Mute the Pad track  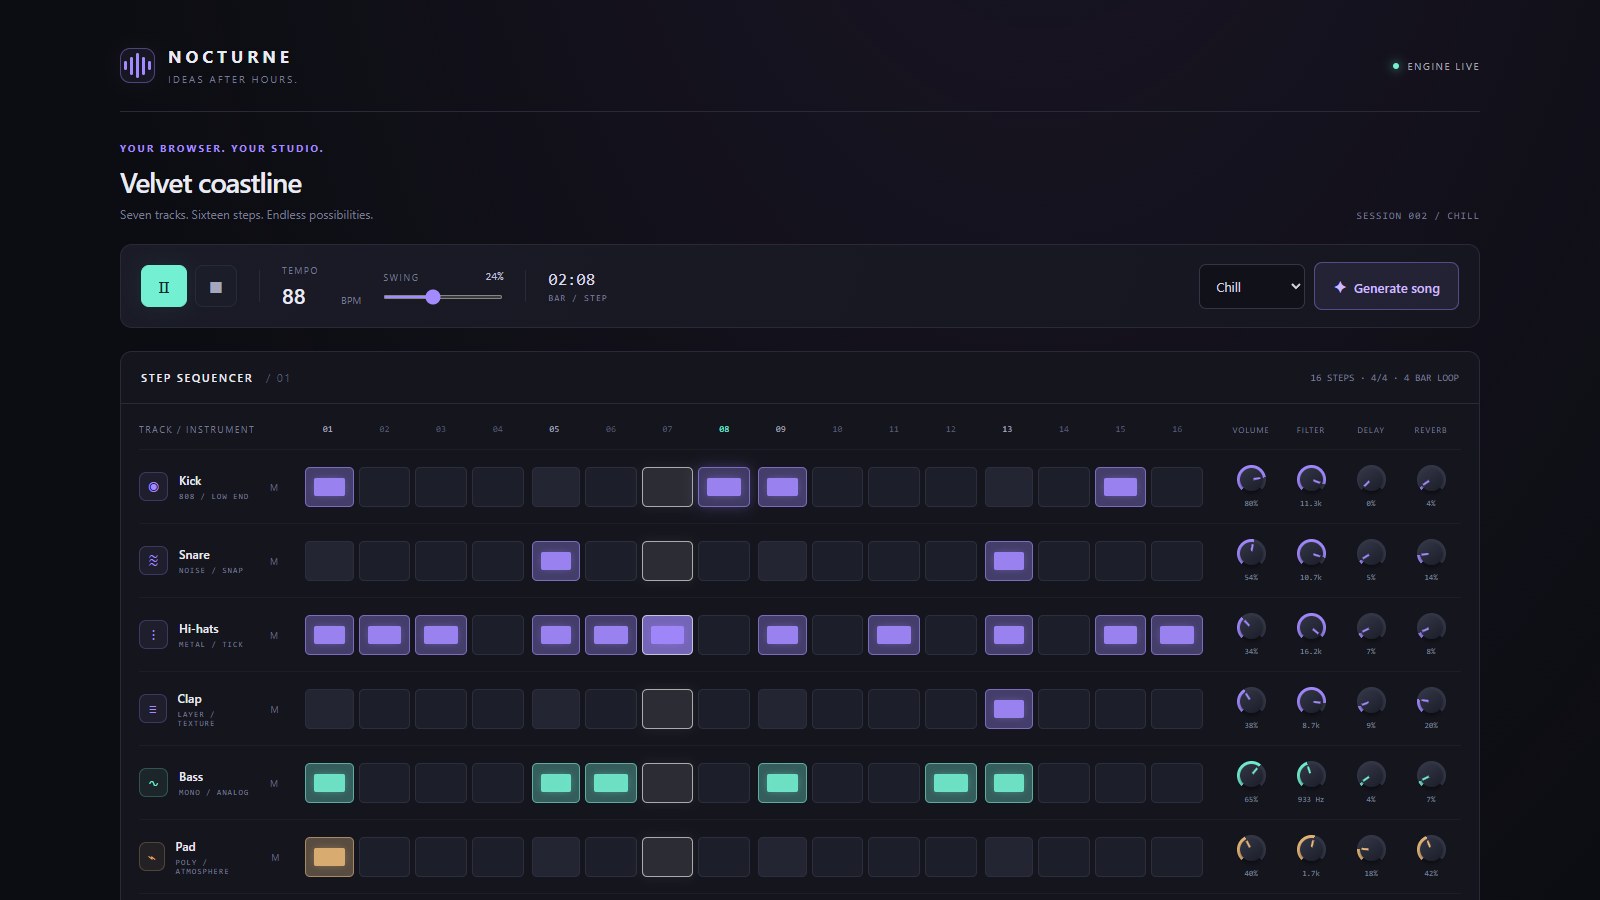tap(274, 858)
